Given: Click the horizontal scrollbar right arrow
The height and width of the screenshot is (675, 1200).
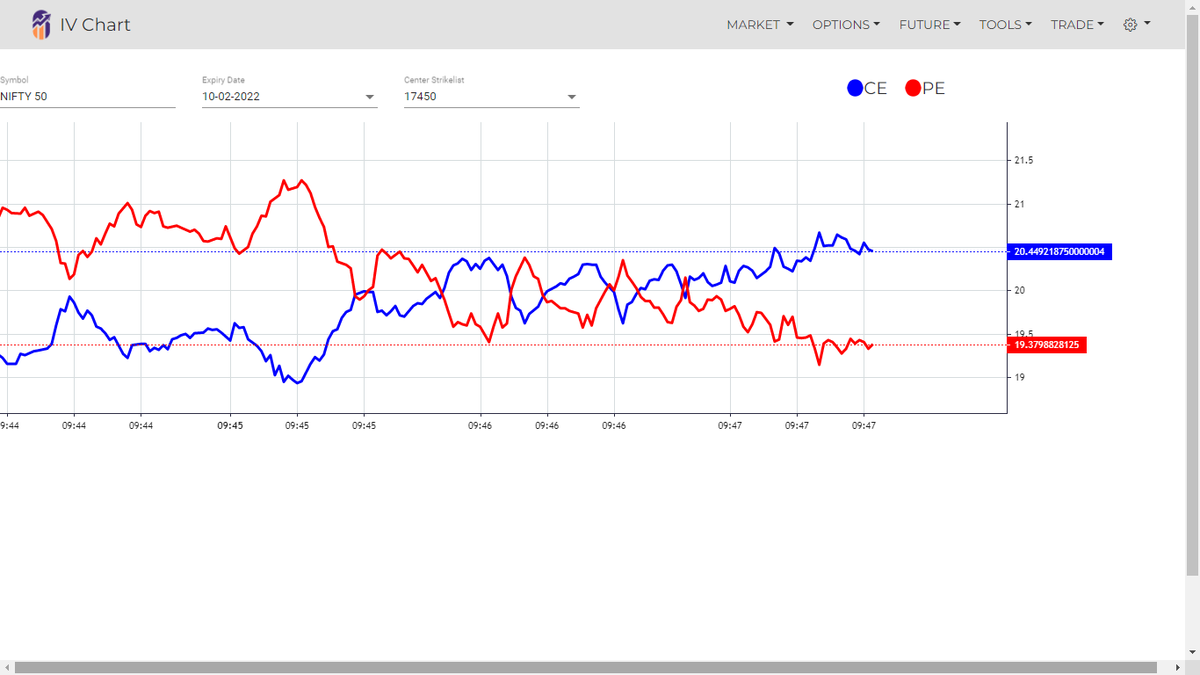Looking at the screenshot, I should tap(1177, 667).
